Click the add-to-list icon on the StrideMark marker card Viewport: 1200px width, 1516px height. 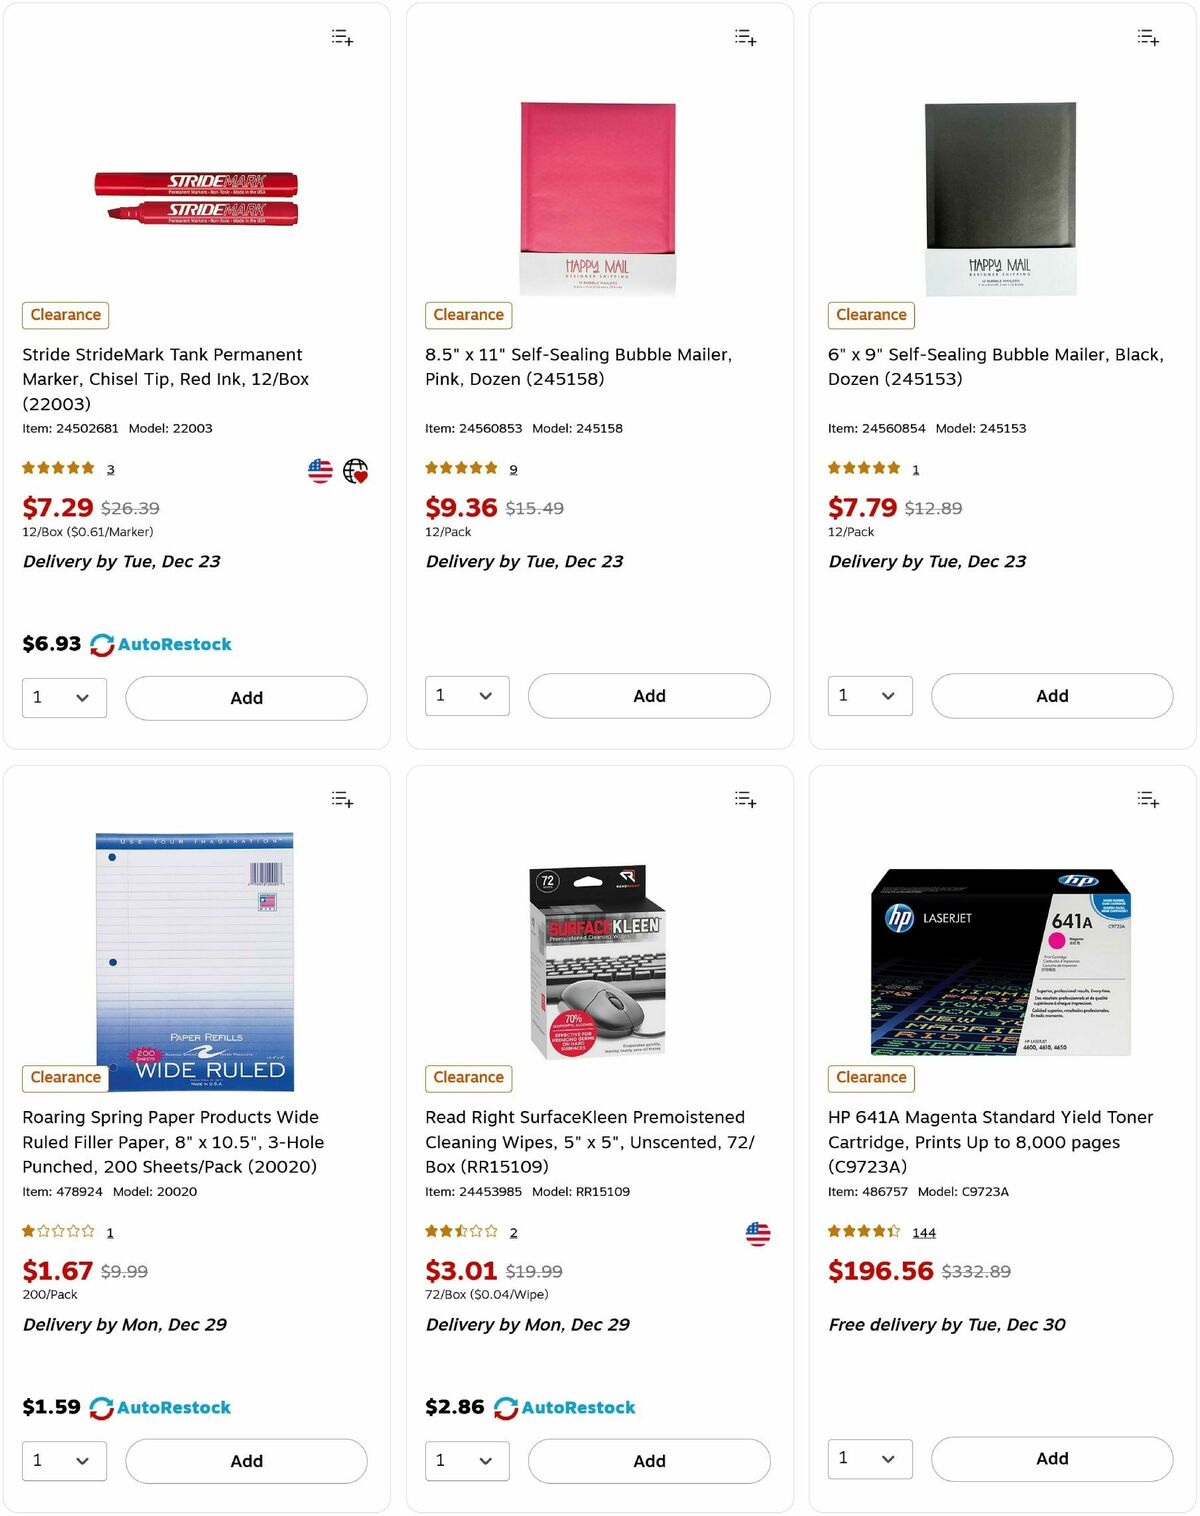pyautogui.click(x=341, y=37)
